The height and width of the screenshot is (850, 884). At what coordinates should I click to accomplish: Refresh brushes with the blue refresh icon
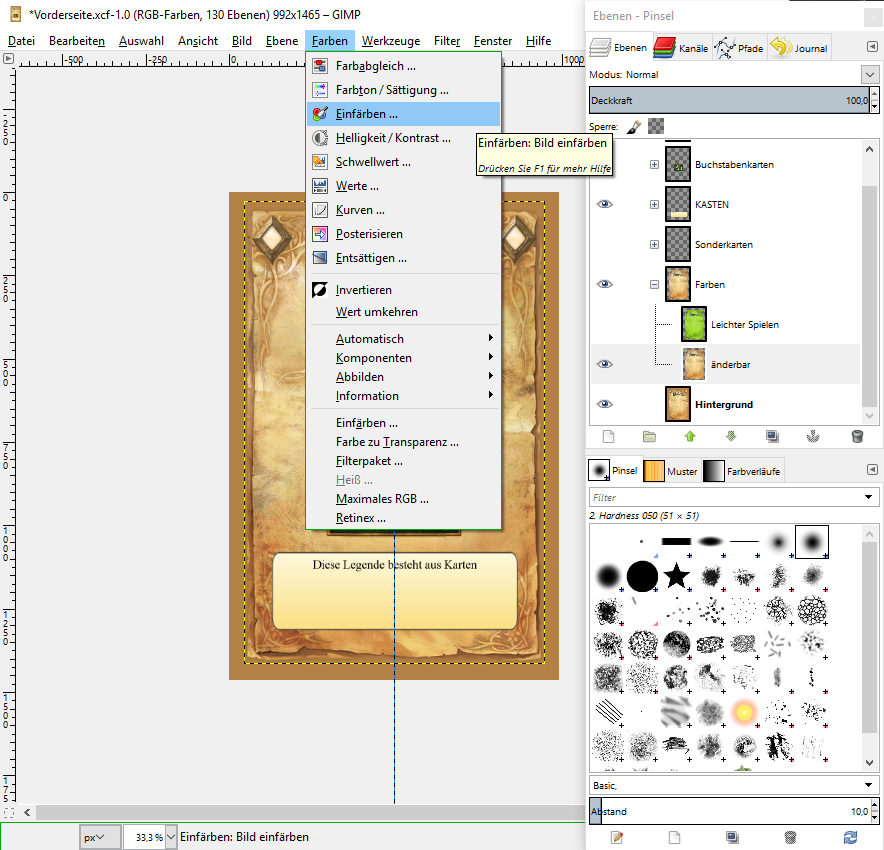point(850,836)
